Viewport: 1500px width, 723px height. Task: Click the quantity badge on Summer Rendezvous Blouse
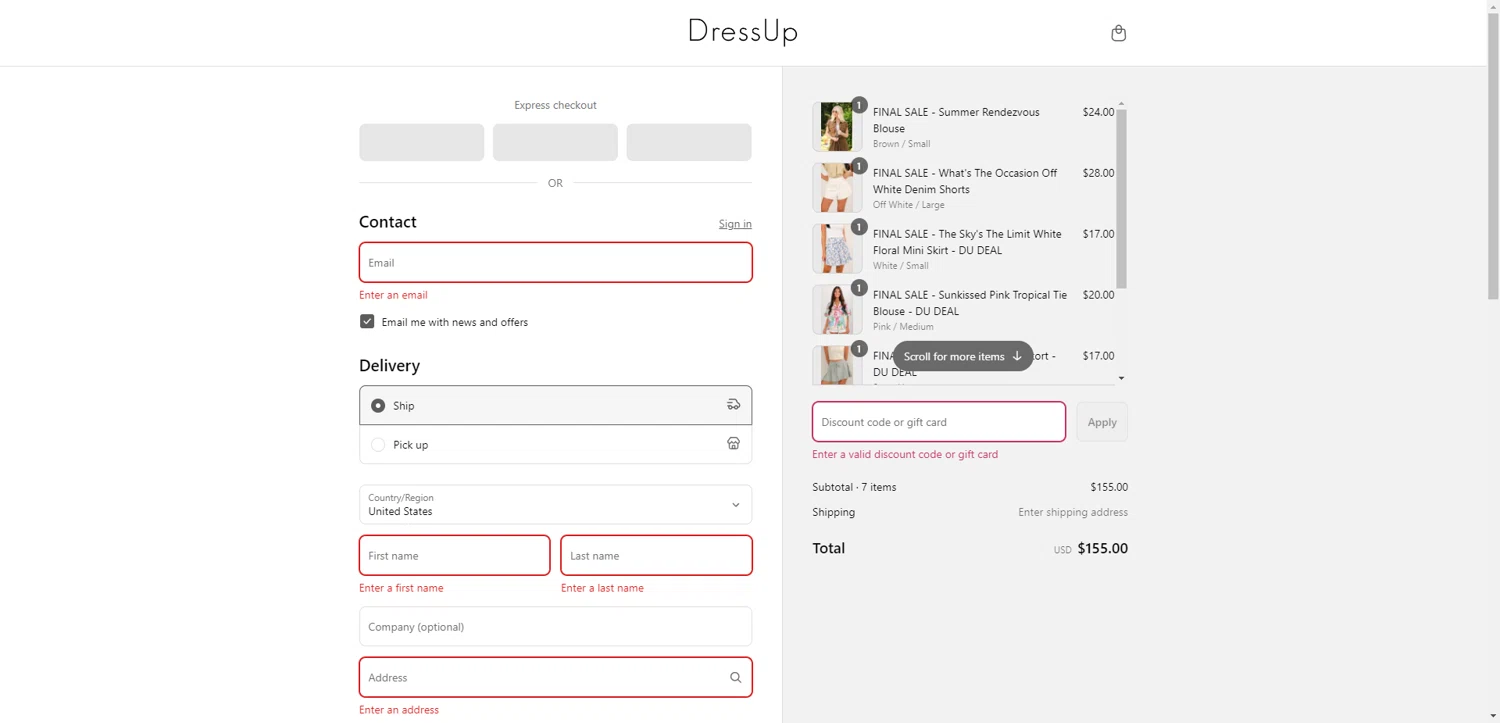(858, 105)
